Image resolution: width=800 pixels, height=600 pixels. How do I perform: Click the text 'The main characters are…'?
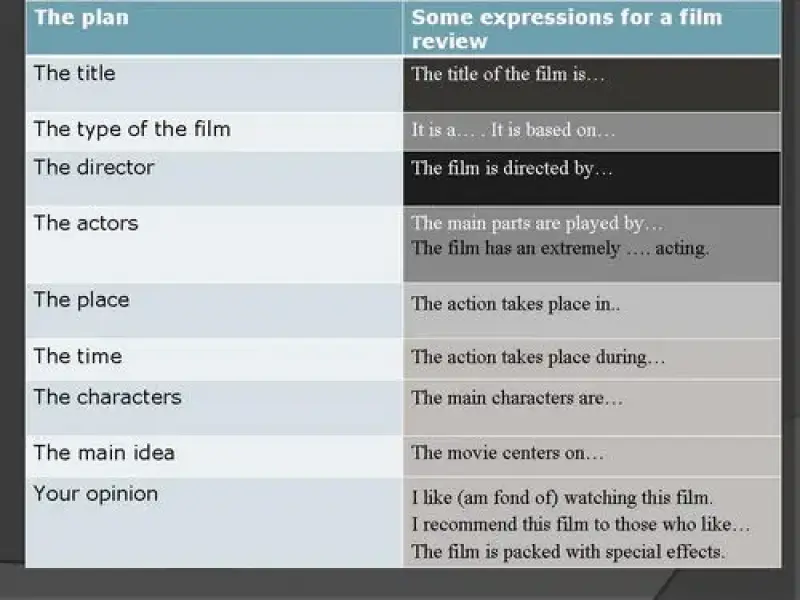[517, 398]
